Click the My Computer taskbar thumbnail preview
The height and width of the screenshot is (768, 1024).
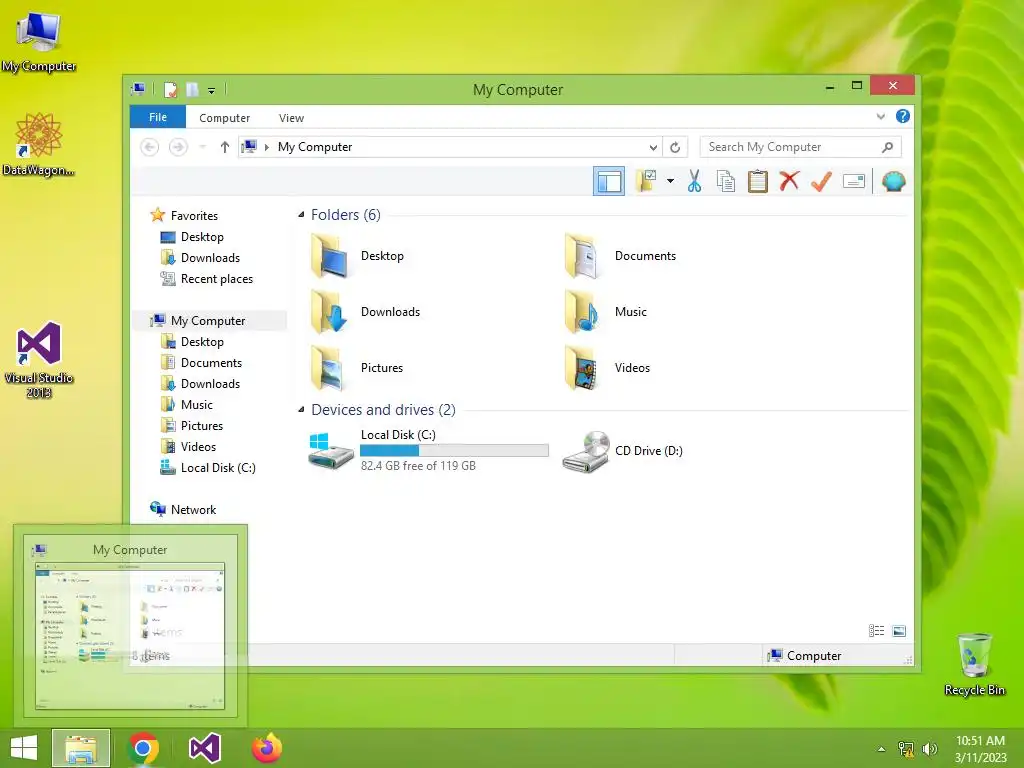pyautogui.click(x=130, y=625)
